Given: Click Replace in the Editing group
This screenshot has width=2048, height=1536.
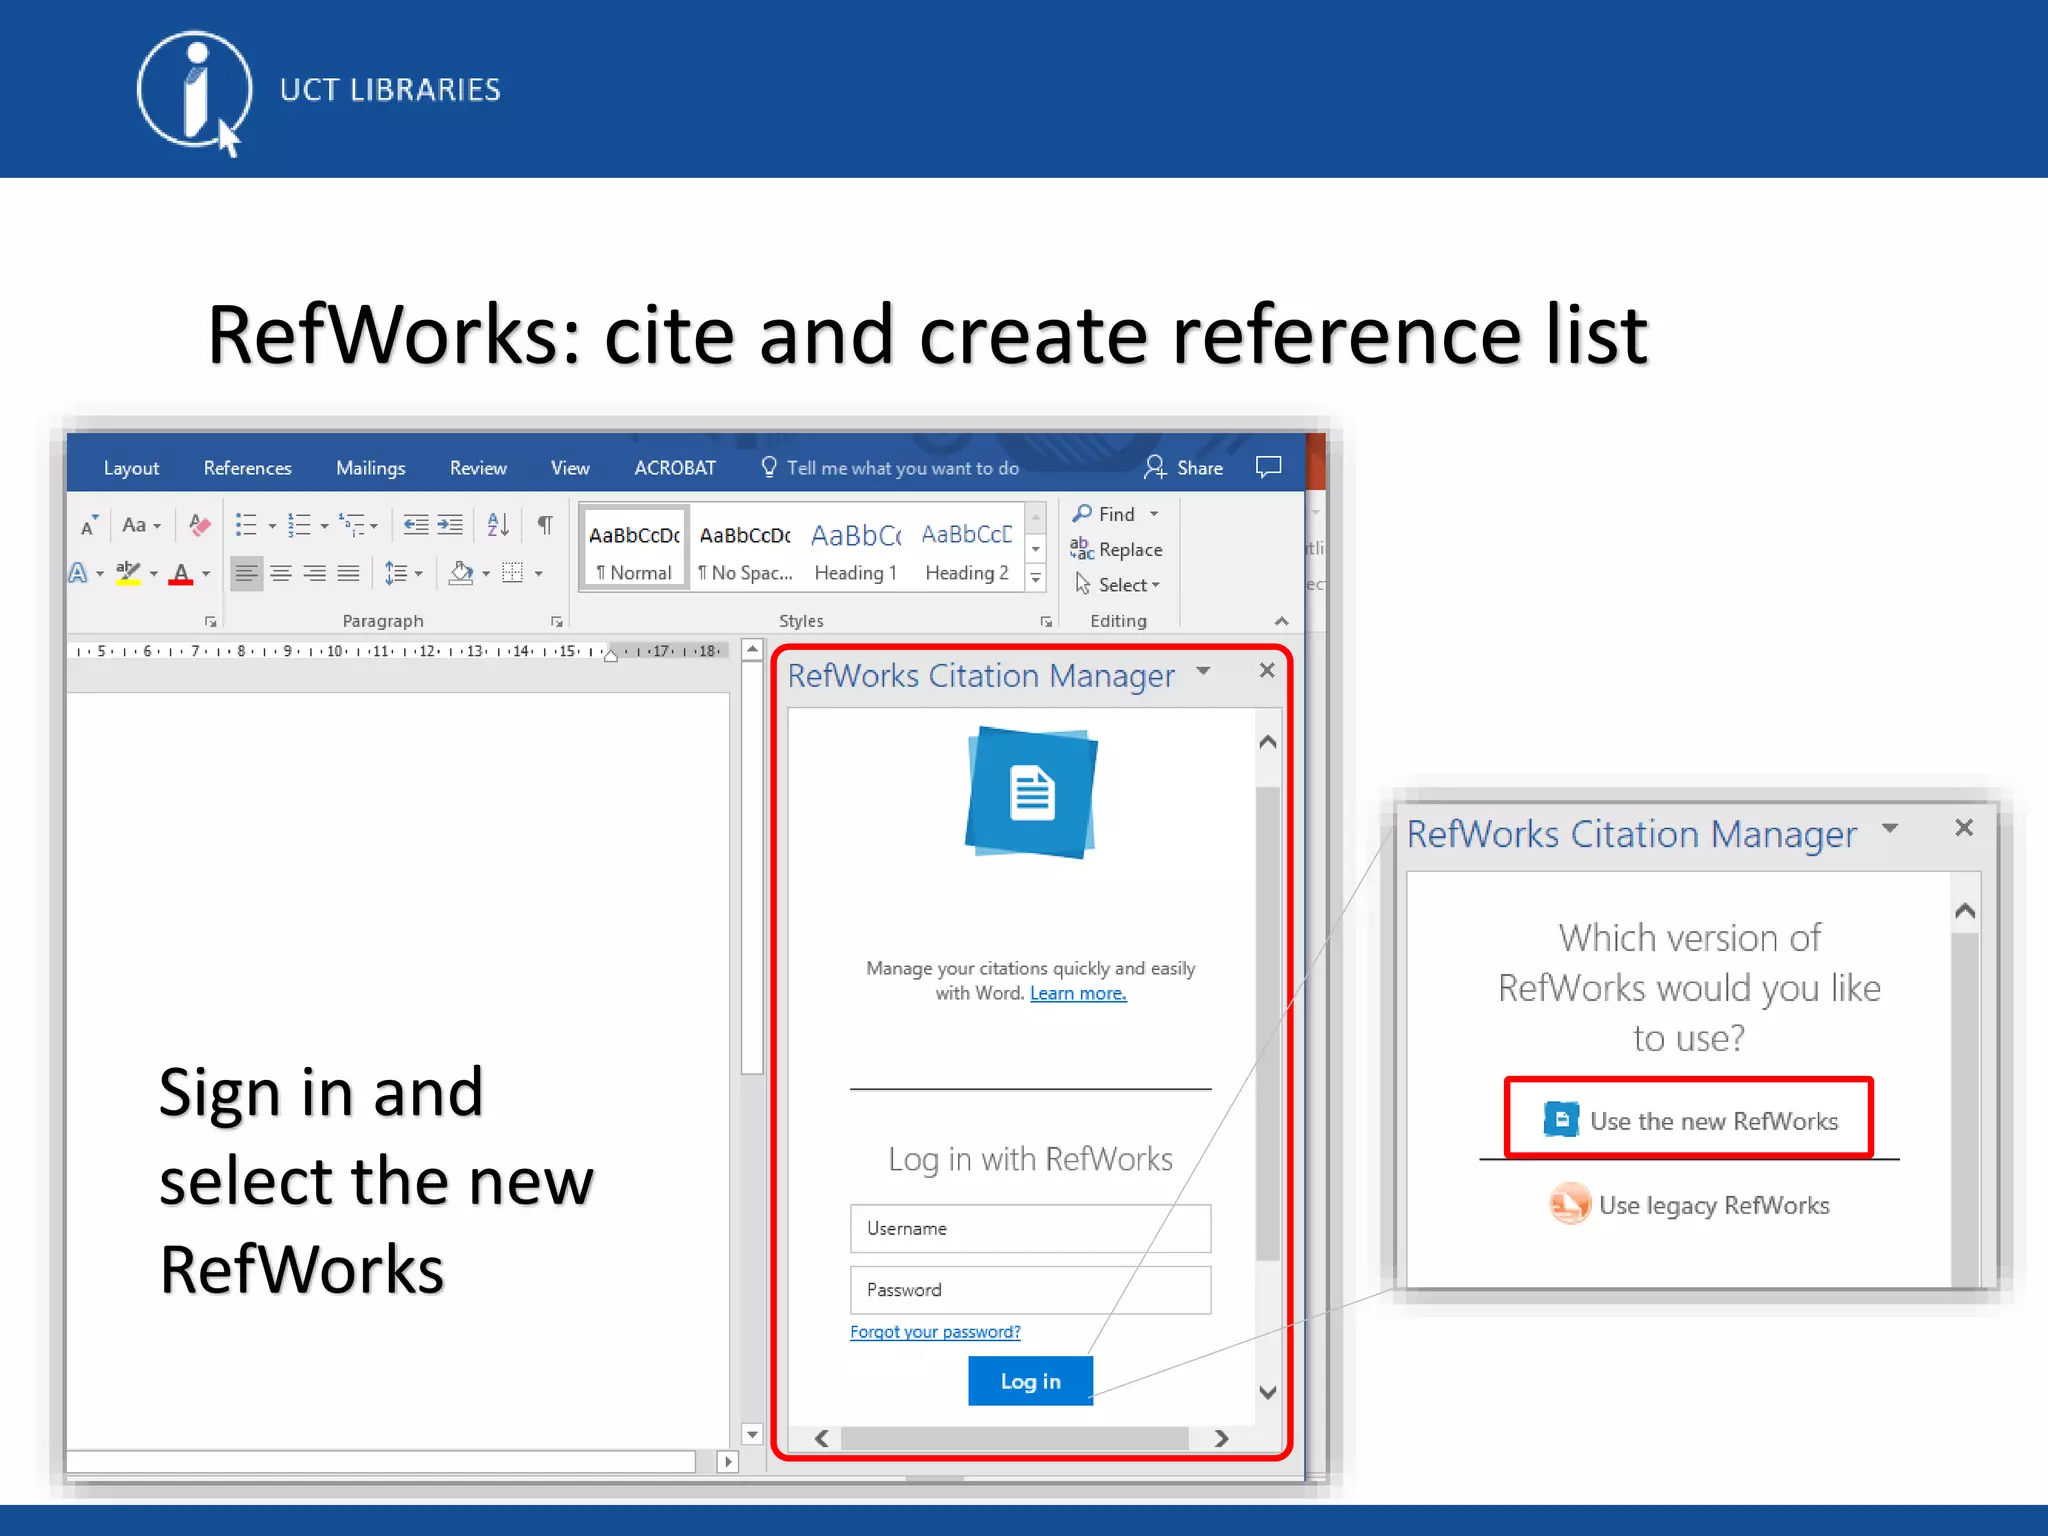Looking at the screenshot, I should (x=1116, y=550).
